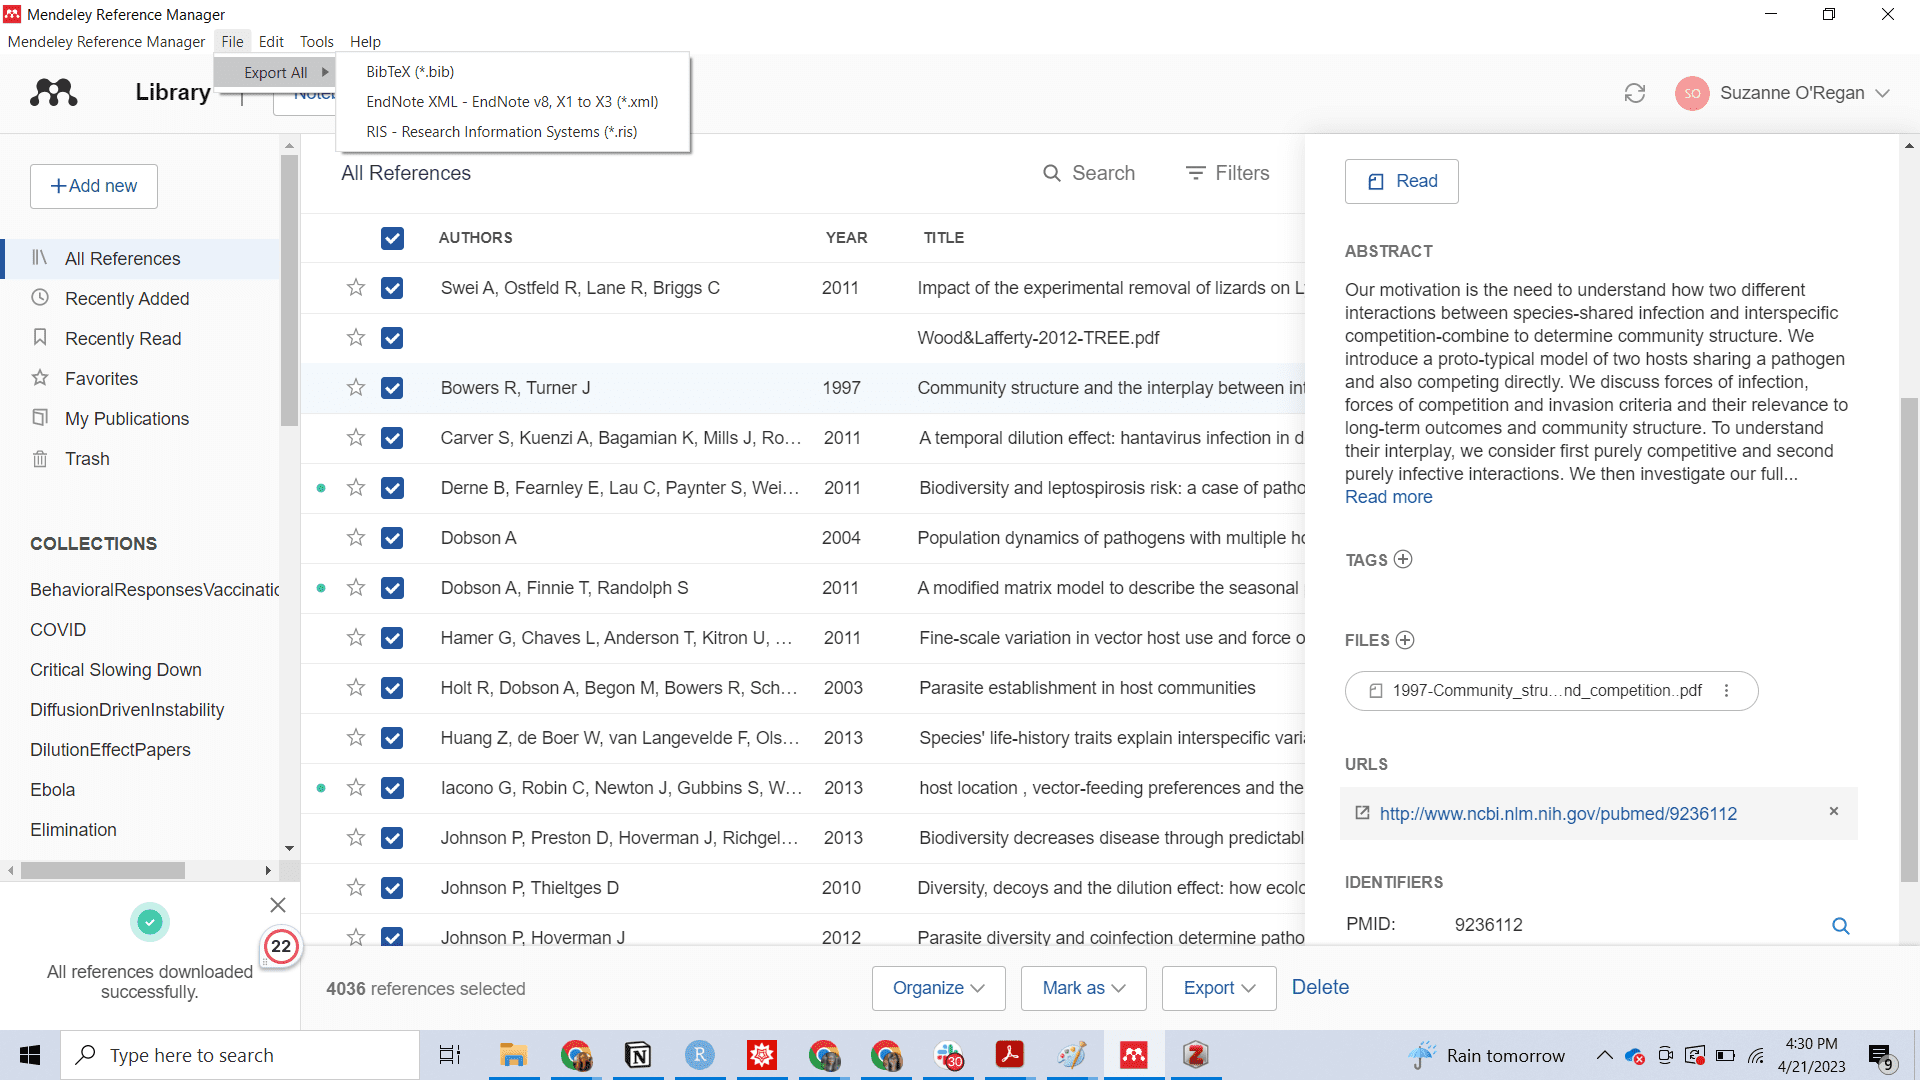The image size is (1920, 1080).
Task: Click the add files plus icon
Action: [x=1405, y=640]
